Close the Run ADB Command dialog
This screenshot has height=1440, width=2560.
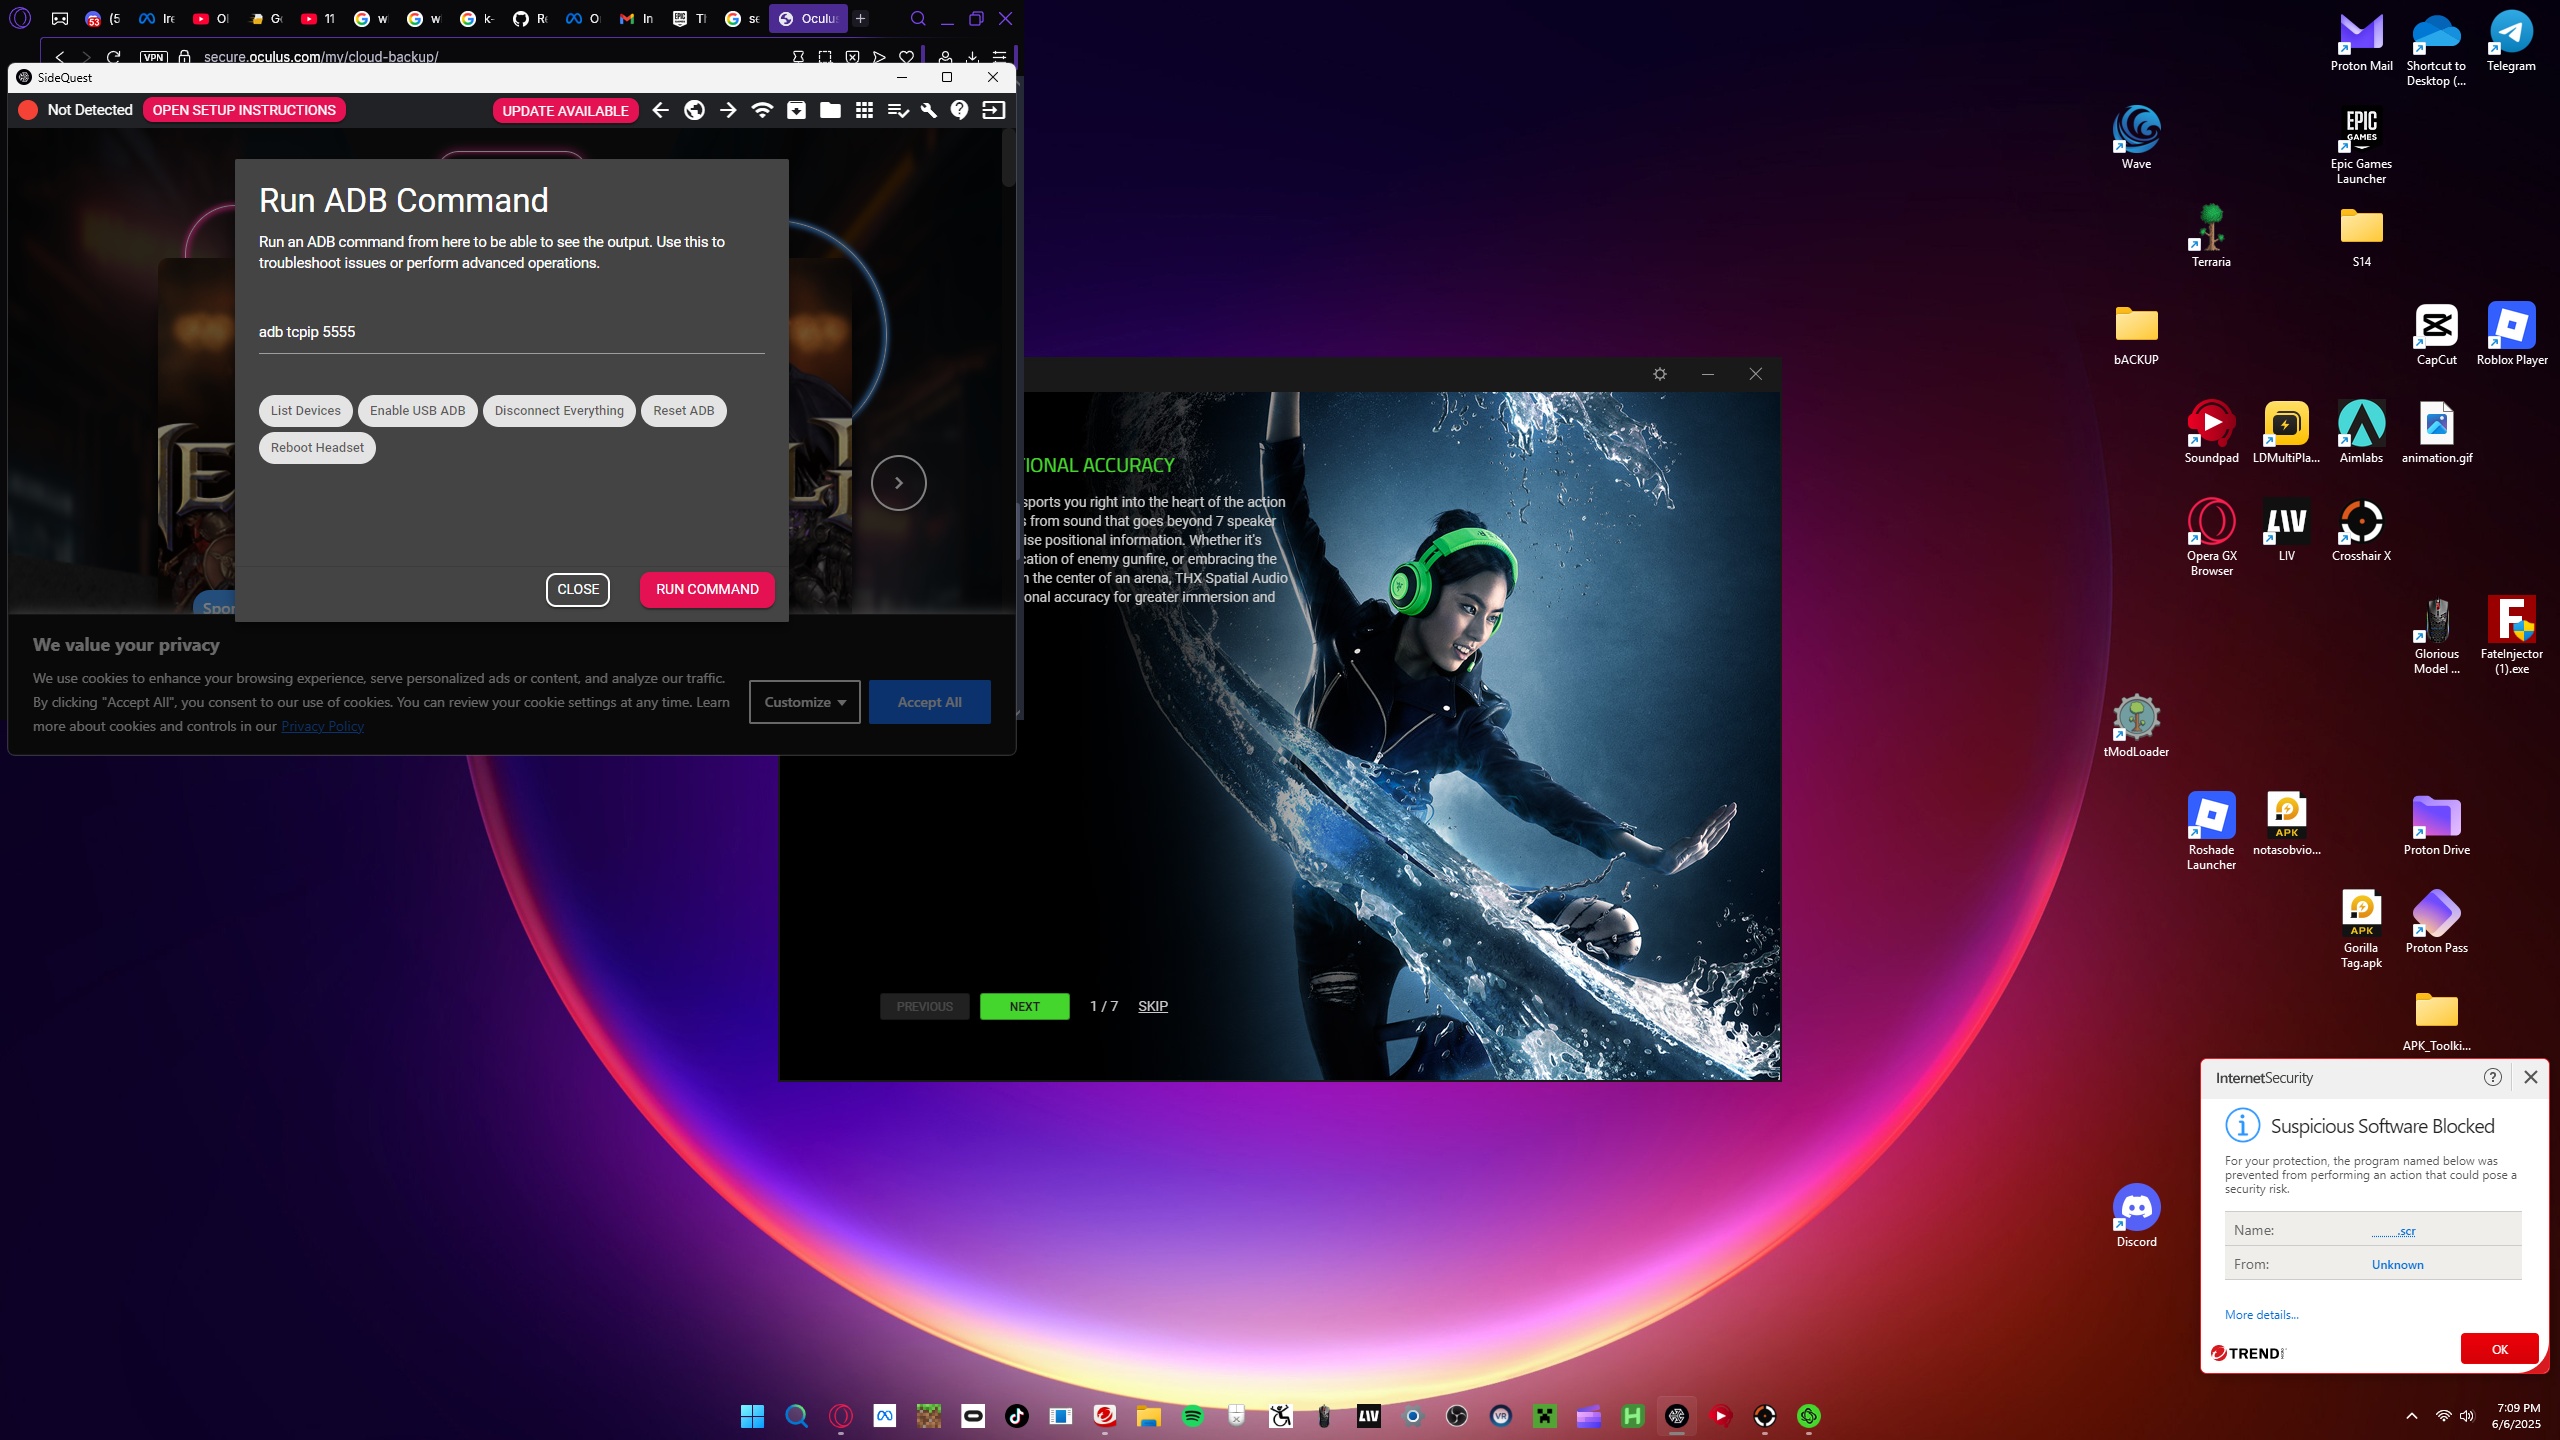[x=578, y=589]
